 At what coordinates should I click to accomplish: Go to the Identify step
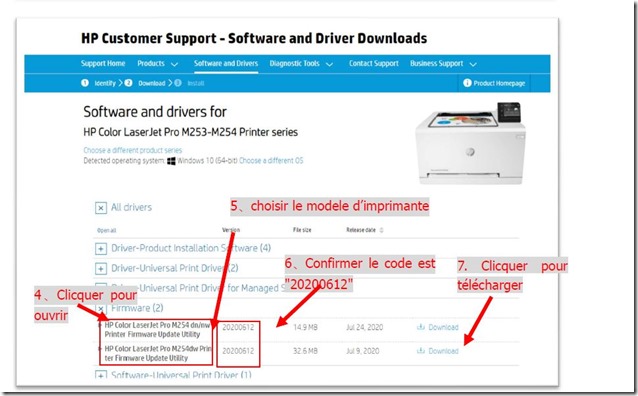pos(105,83)
